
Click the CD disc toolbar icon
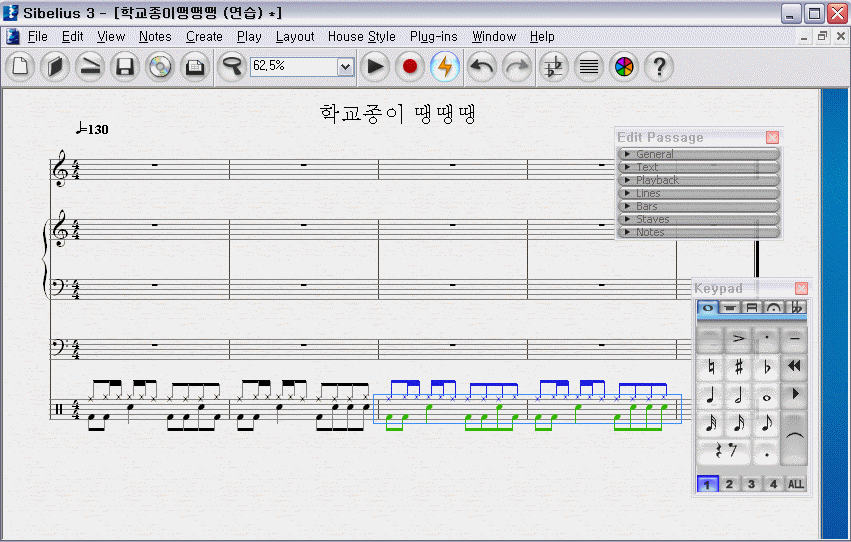(x=160, y=67)
